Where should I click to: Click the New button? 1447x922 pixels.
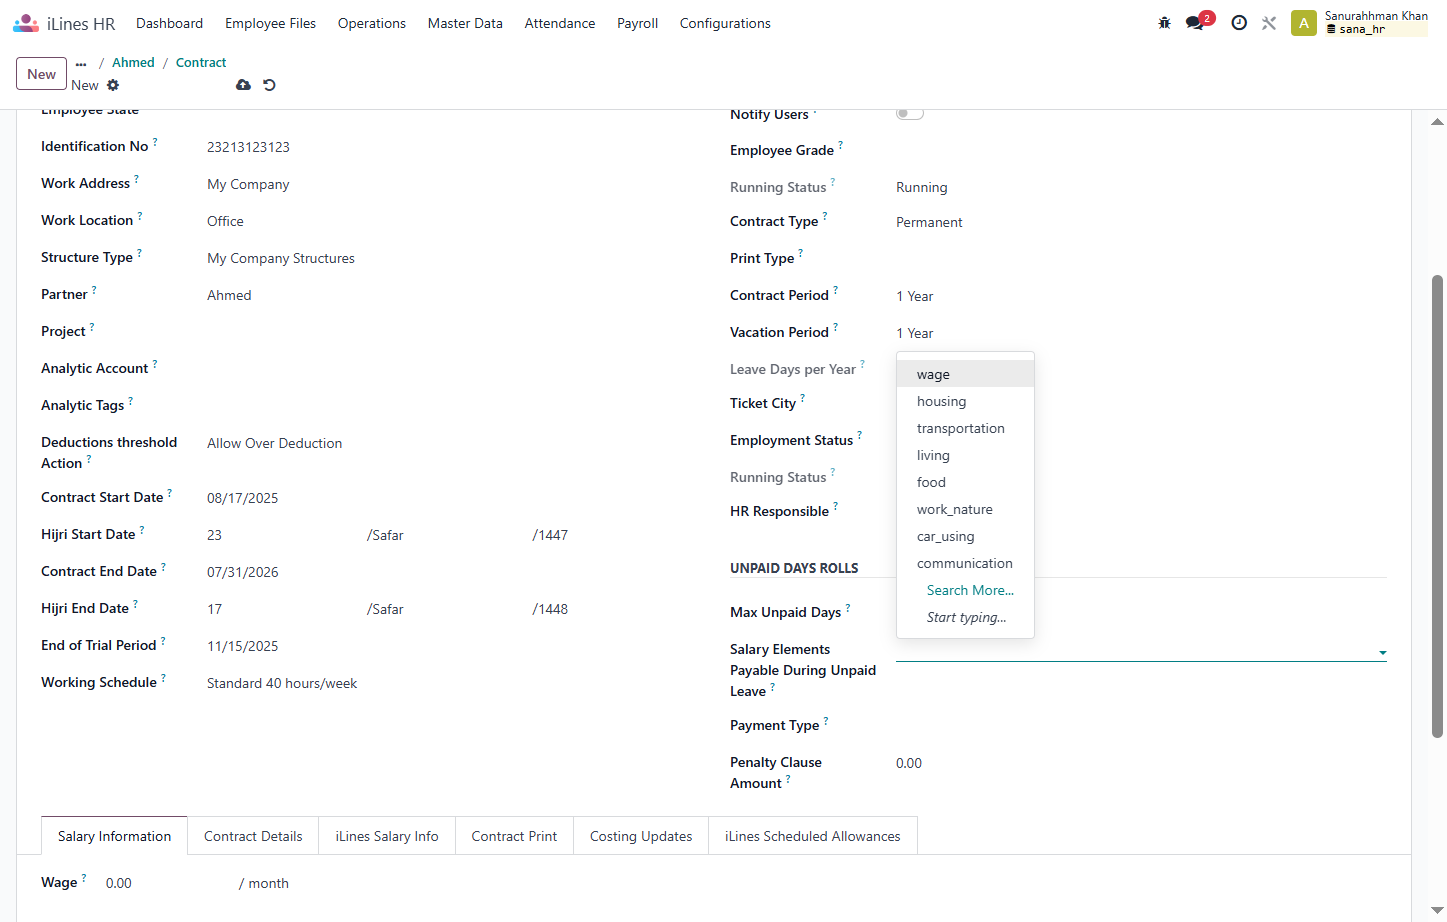(x=42, y=74)
